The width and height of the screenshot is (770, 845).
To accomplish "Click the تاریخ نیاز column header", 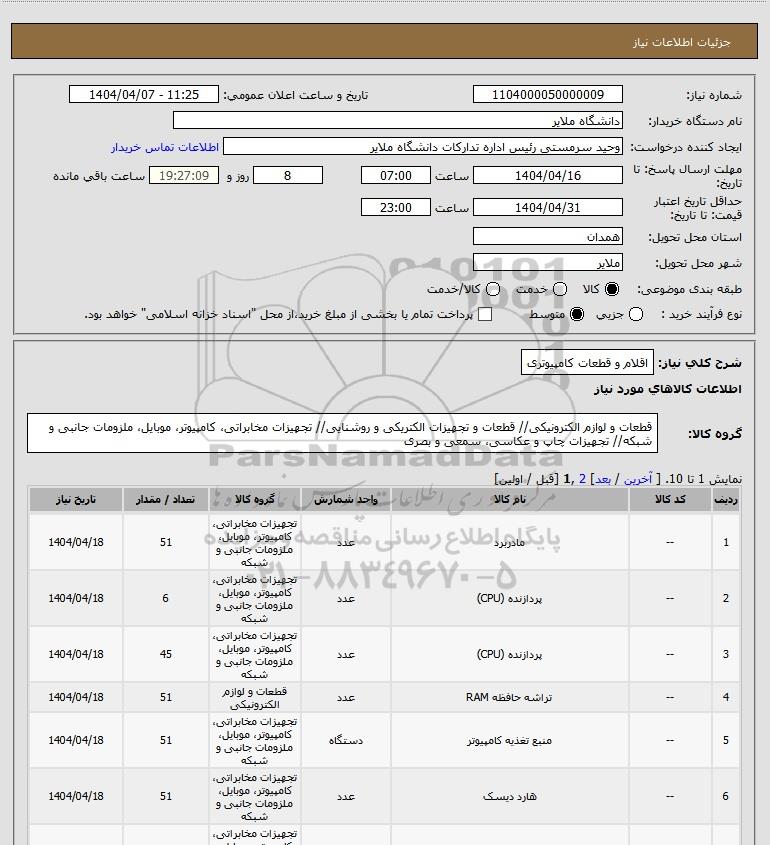I will [76, 500].
